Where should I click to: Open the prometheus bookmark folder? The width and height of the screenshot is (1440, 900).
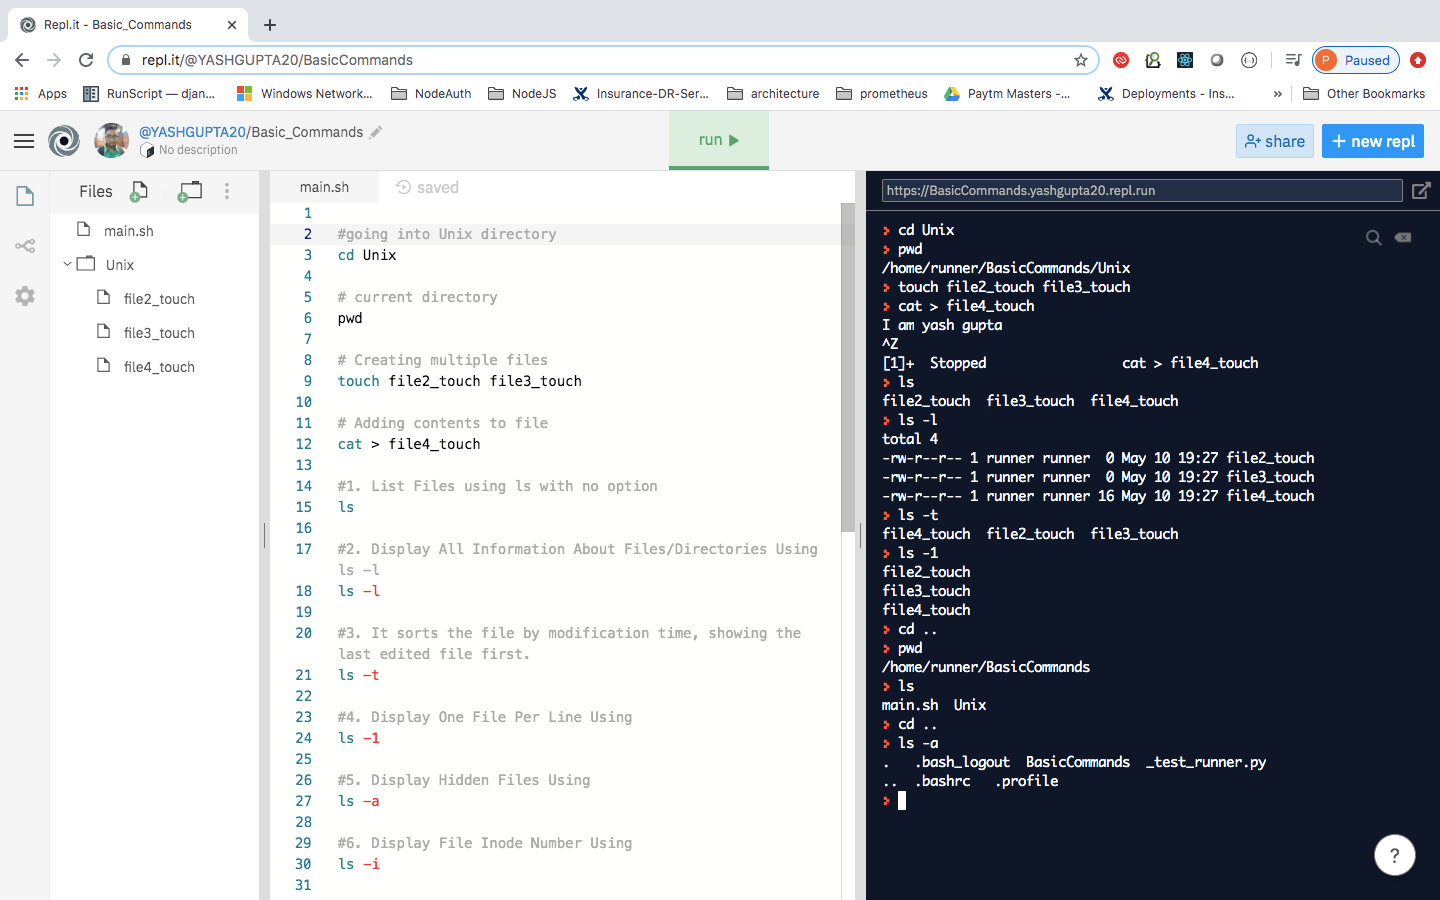pyautogui.click(x=882, y=93)
